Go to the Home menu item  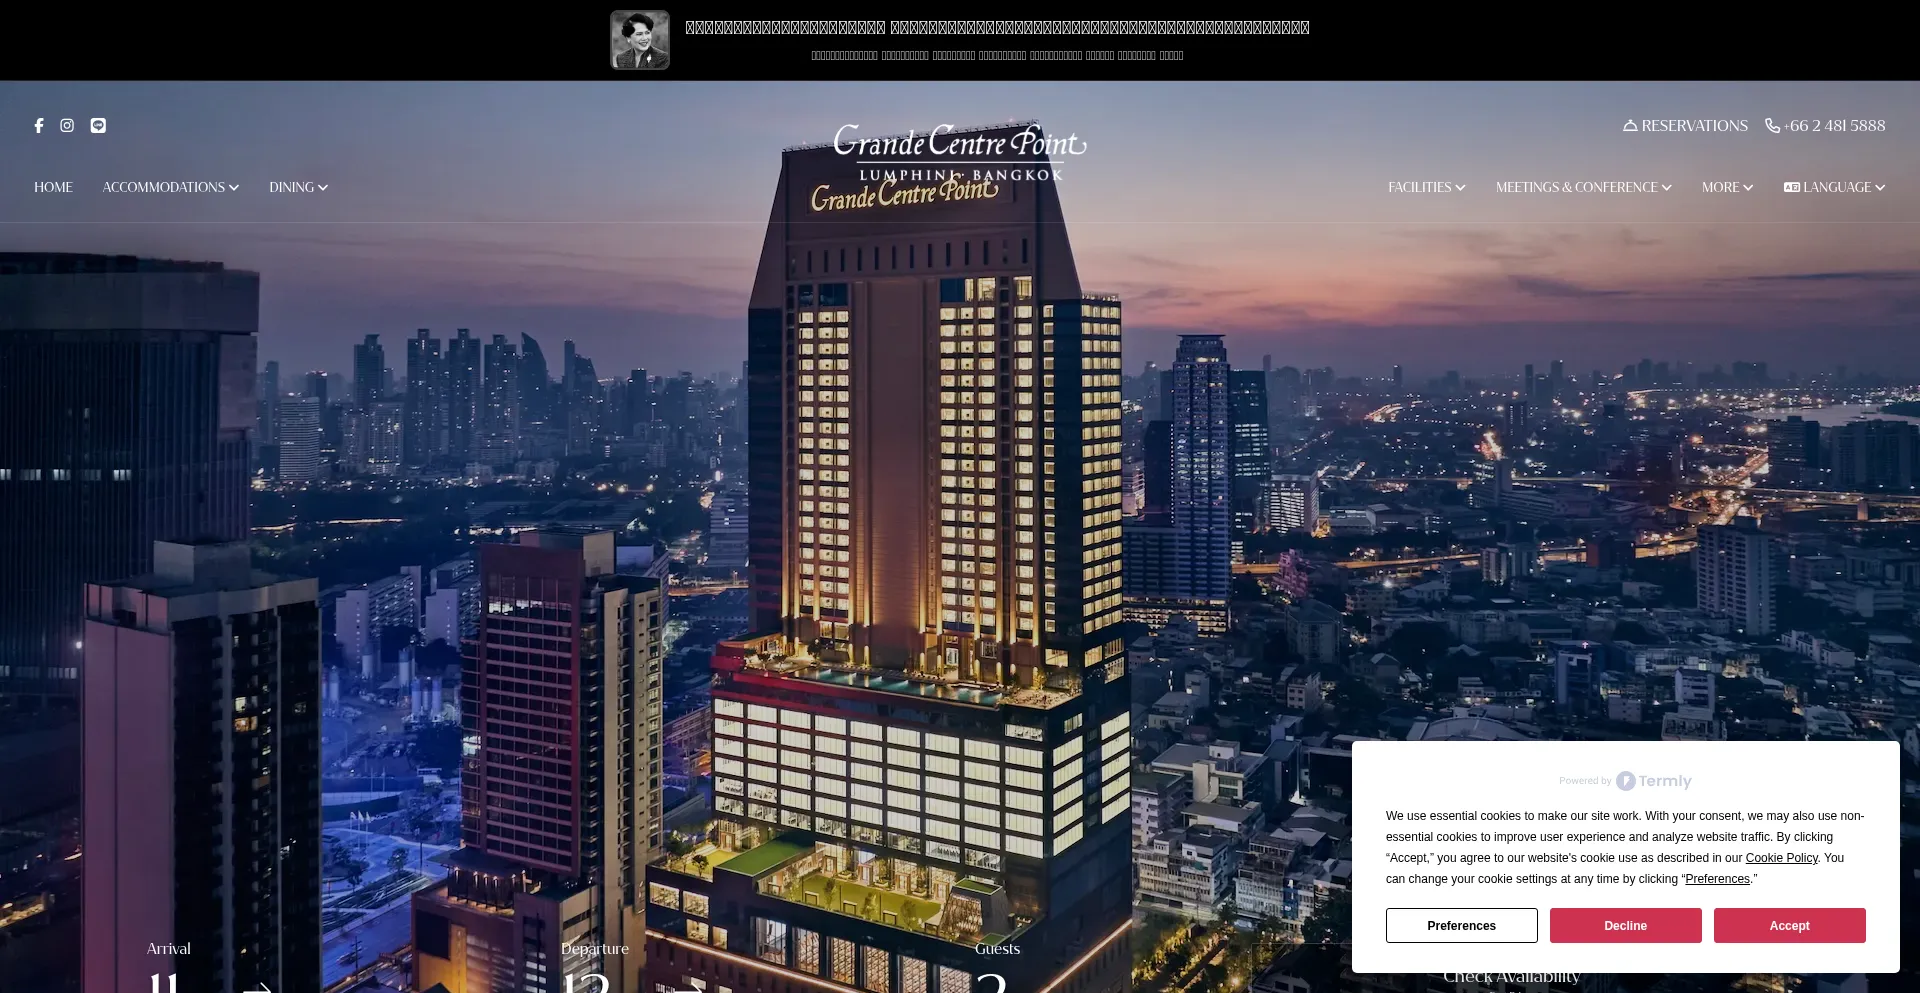coord(53,188)
